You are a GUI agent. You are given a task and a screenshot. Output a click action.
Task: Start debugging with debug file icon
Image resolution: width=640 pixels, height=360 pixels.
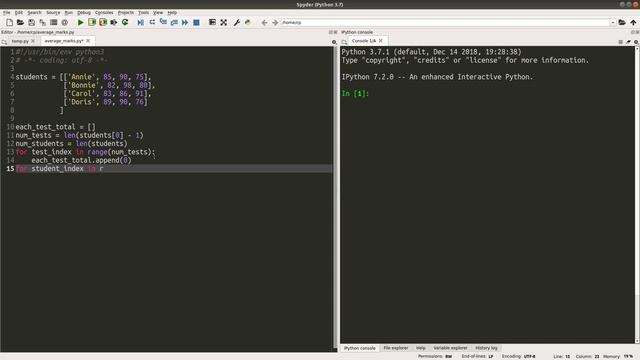tap(140, 22)
